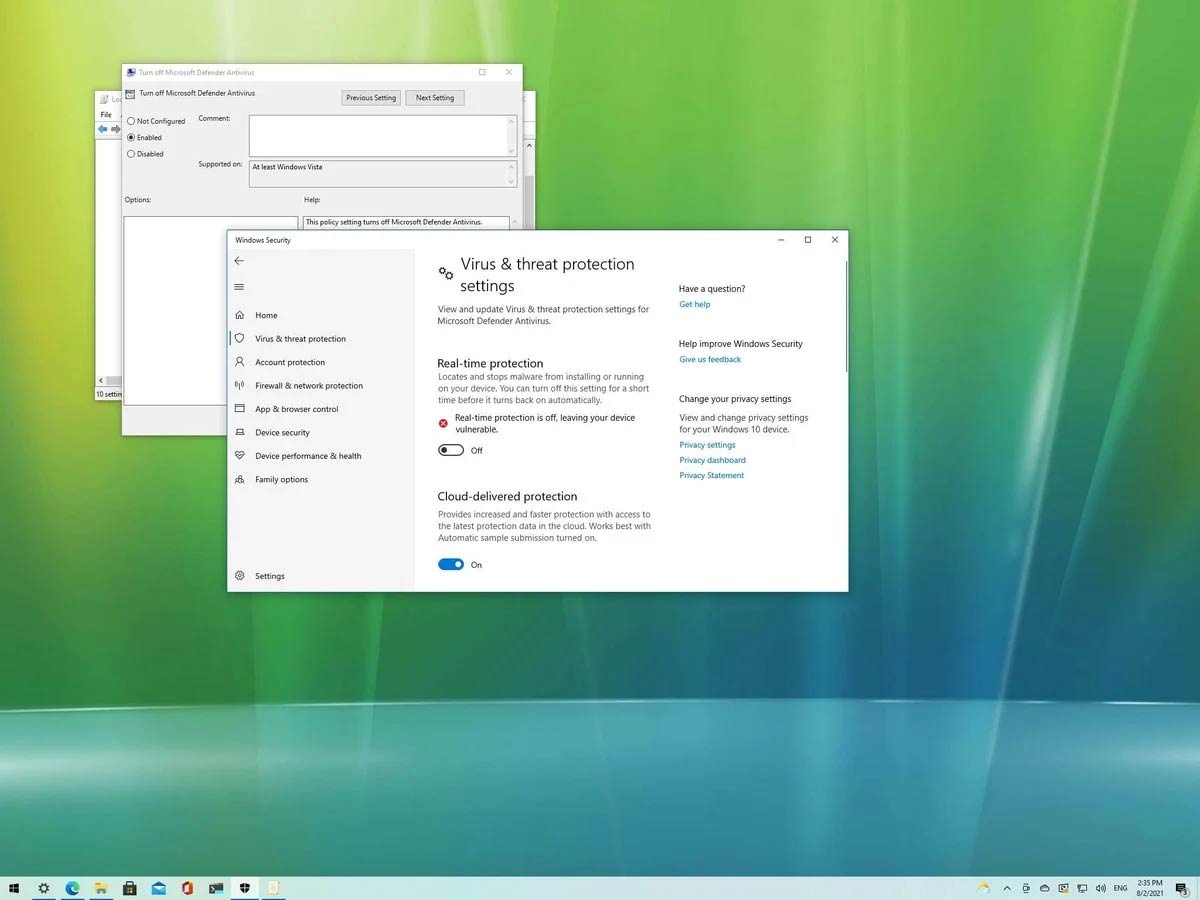Click the Next Setting button in the policy window

435,98
